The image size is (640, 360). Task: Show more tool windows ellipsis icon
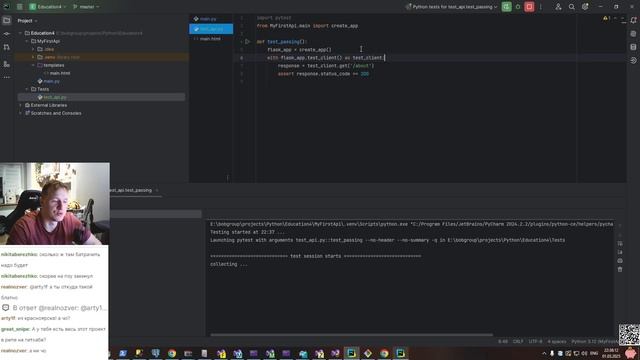[7, 77]
